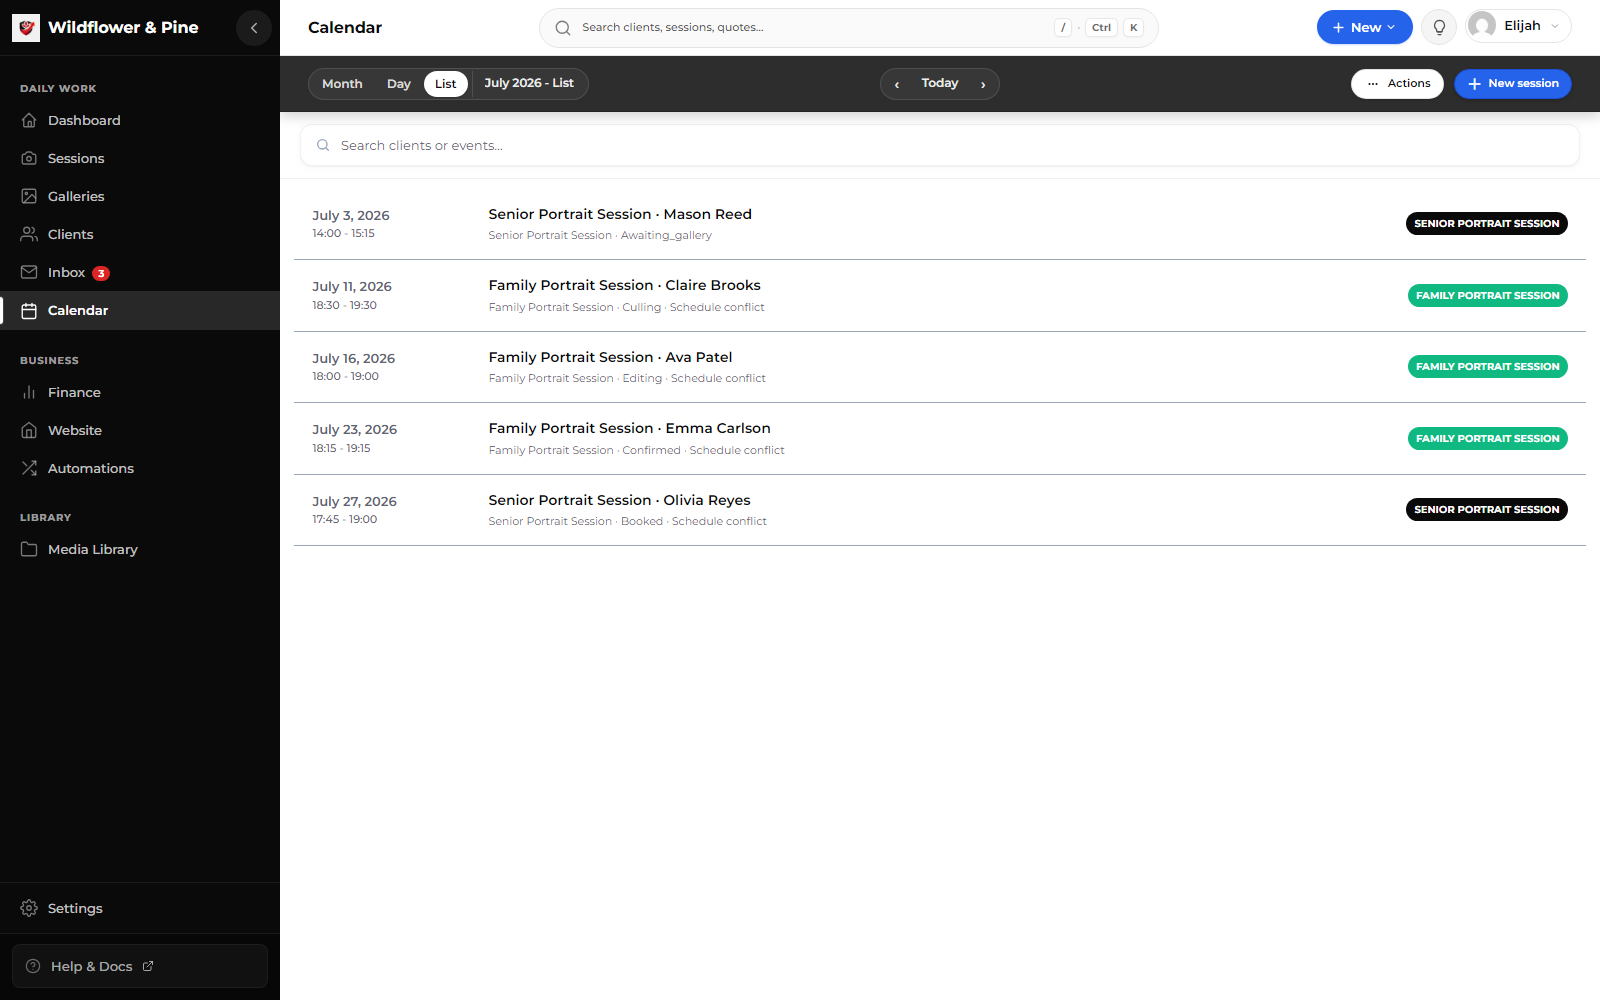Click the Confirmed · Schedule conflict subtitle
This screenshot has width=1600, height=1000.
coord(703,450)
